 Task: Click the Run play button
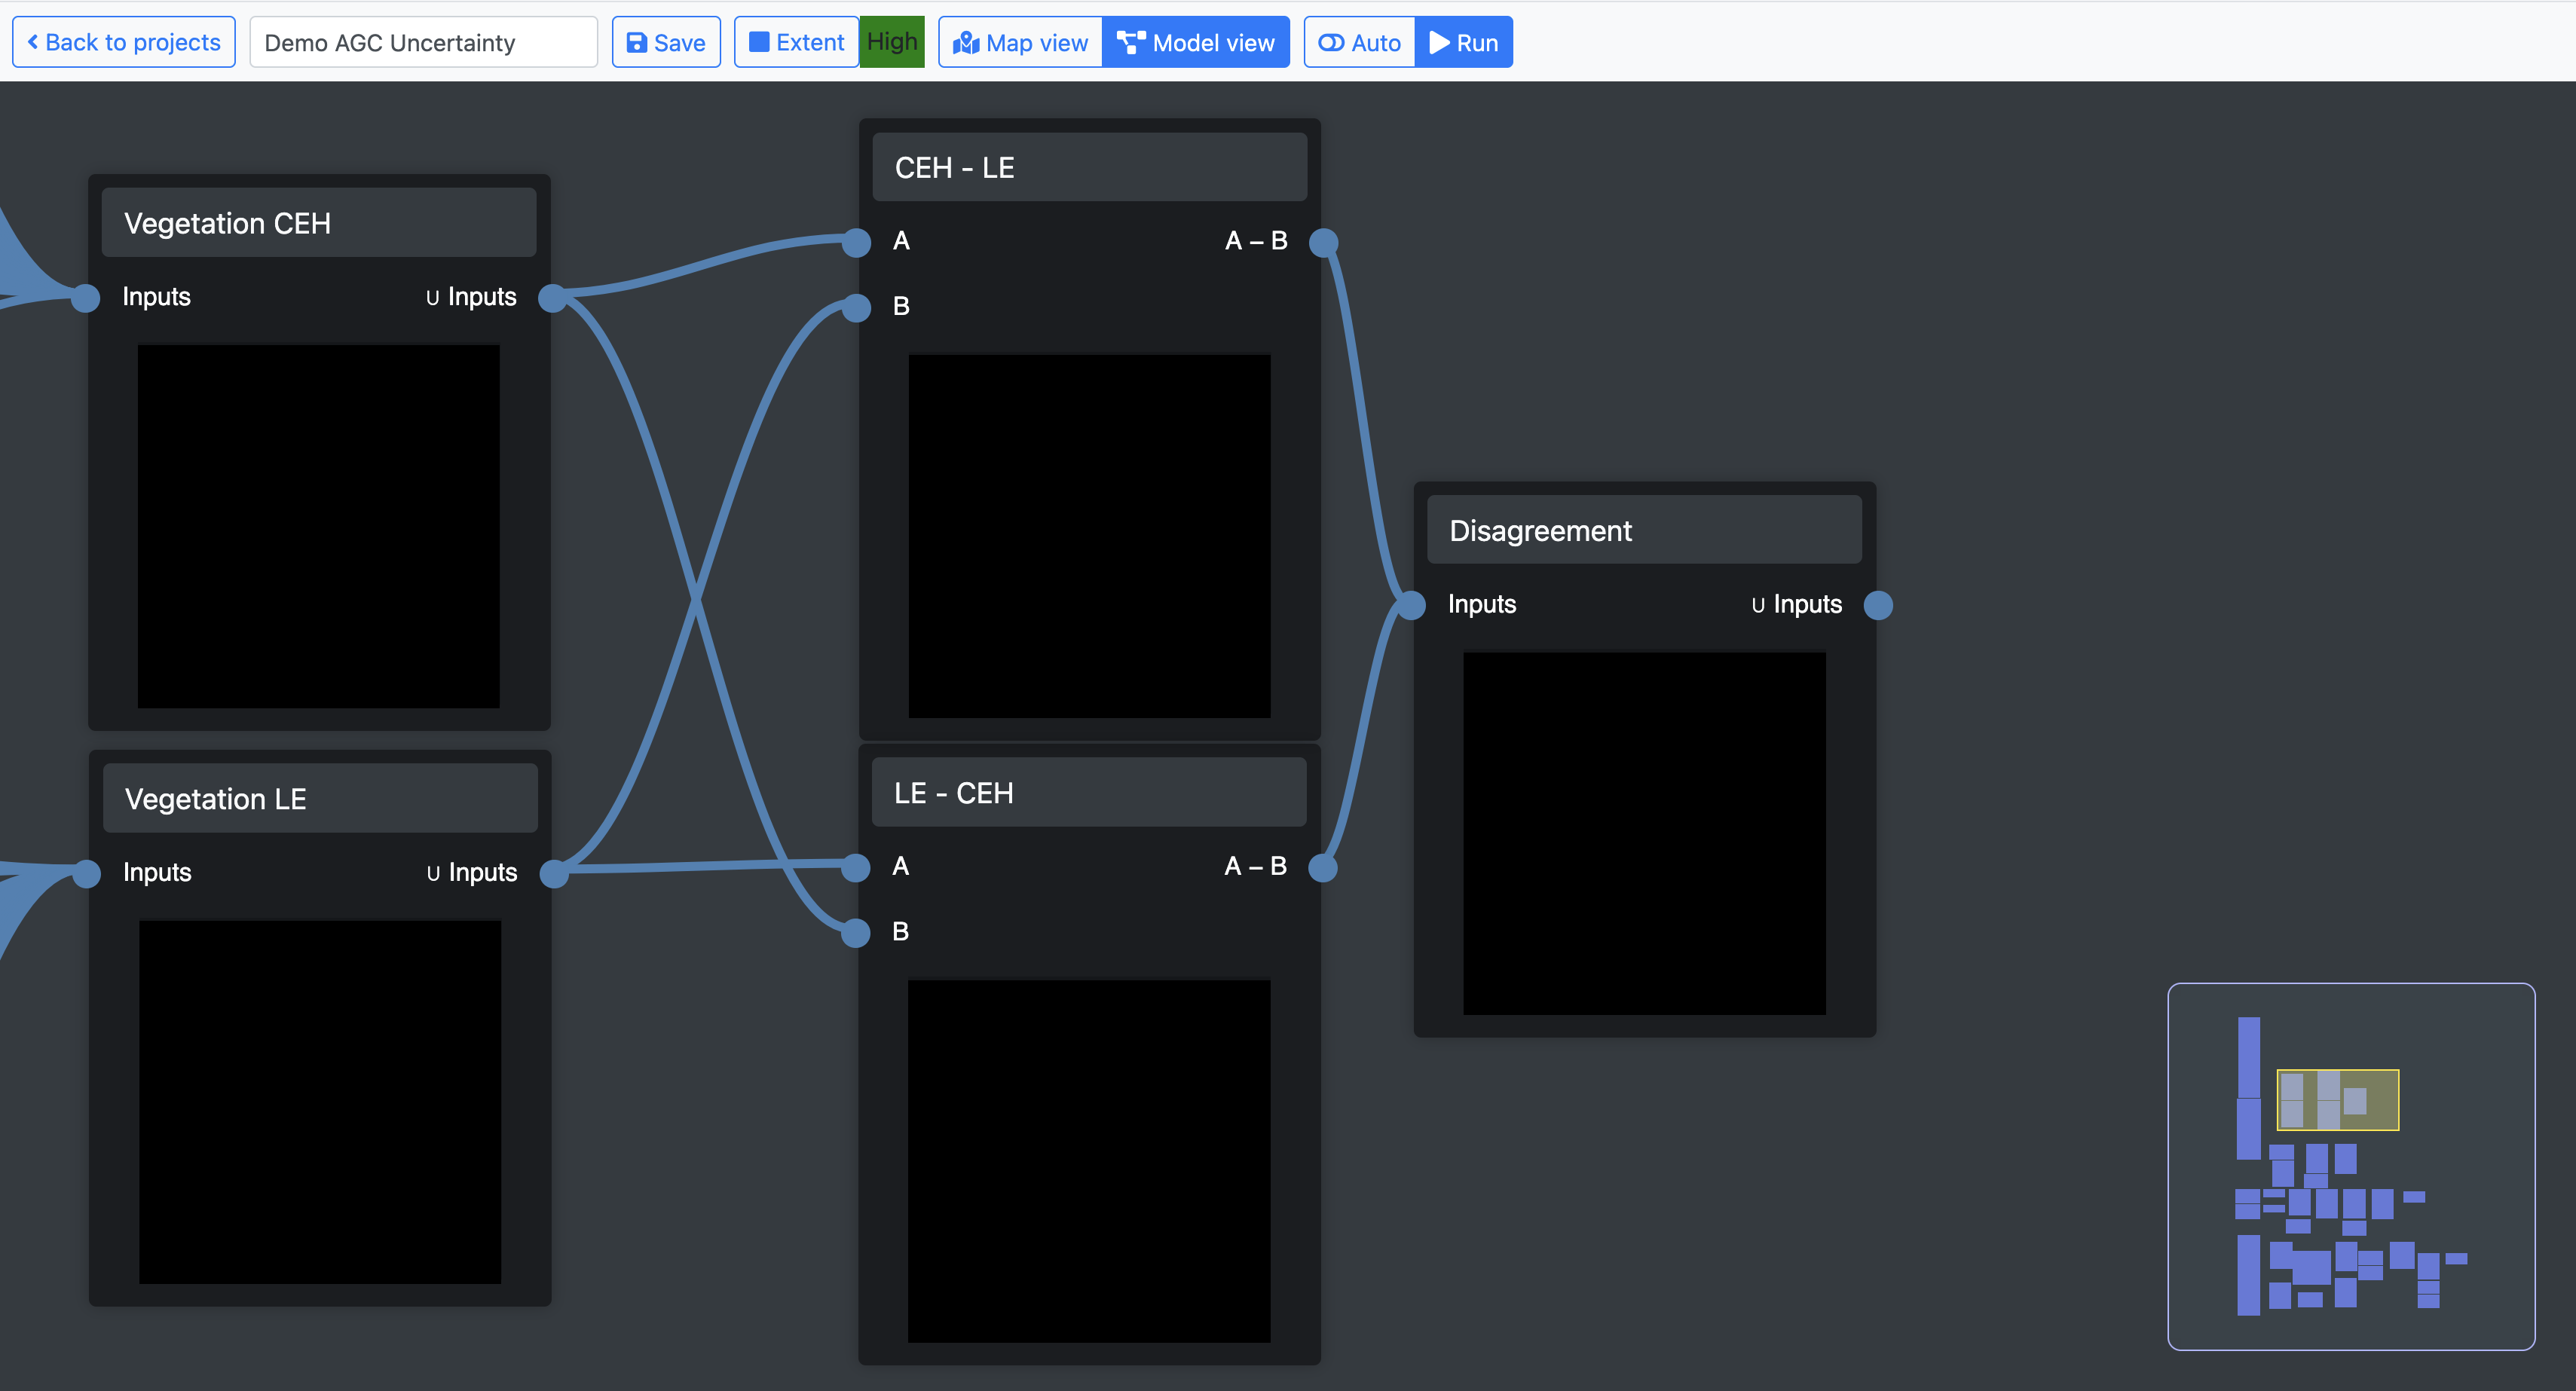pos(1463,42)
